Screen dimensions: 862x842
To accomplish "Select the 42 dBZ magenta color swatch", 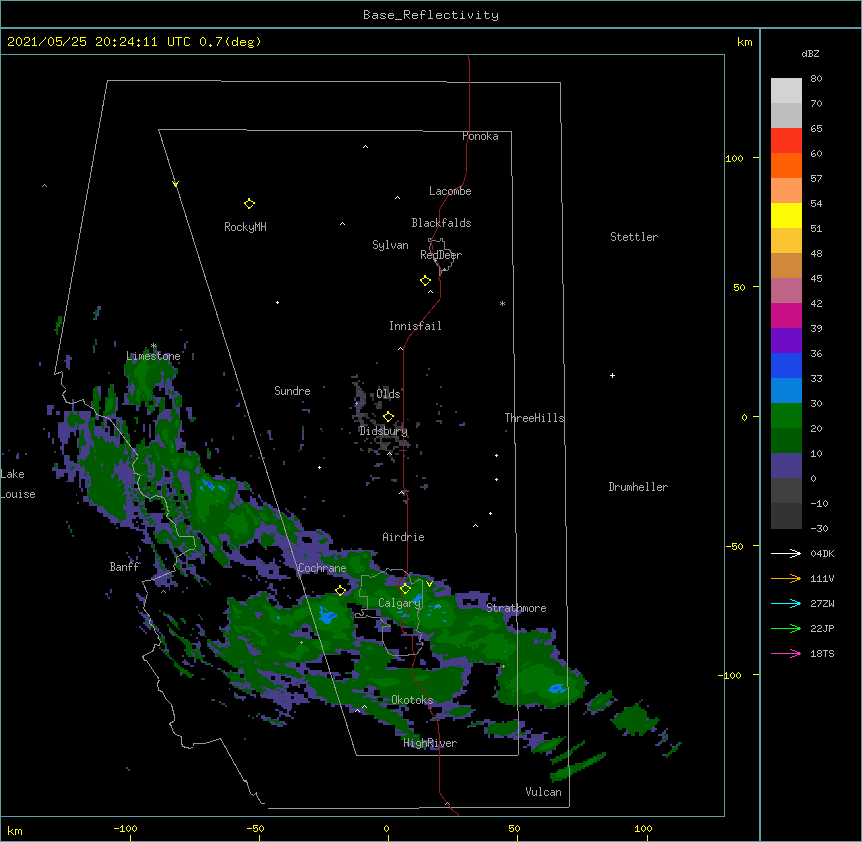I will tap(786, 315).
